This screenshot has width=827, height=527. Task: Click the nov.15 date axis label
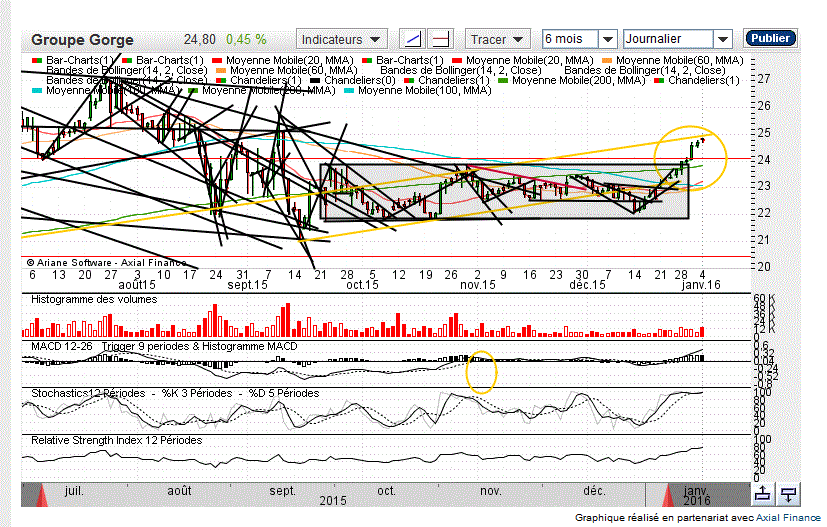(x=477, y=285)
